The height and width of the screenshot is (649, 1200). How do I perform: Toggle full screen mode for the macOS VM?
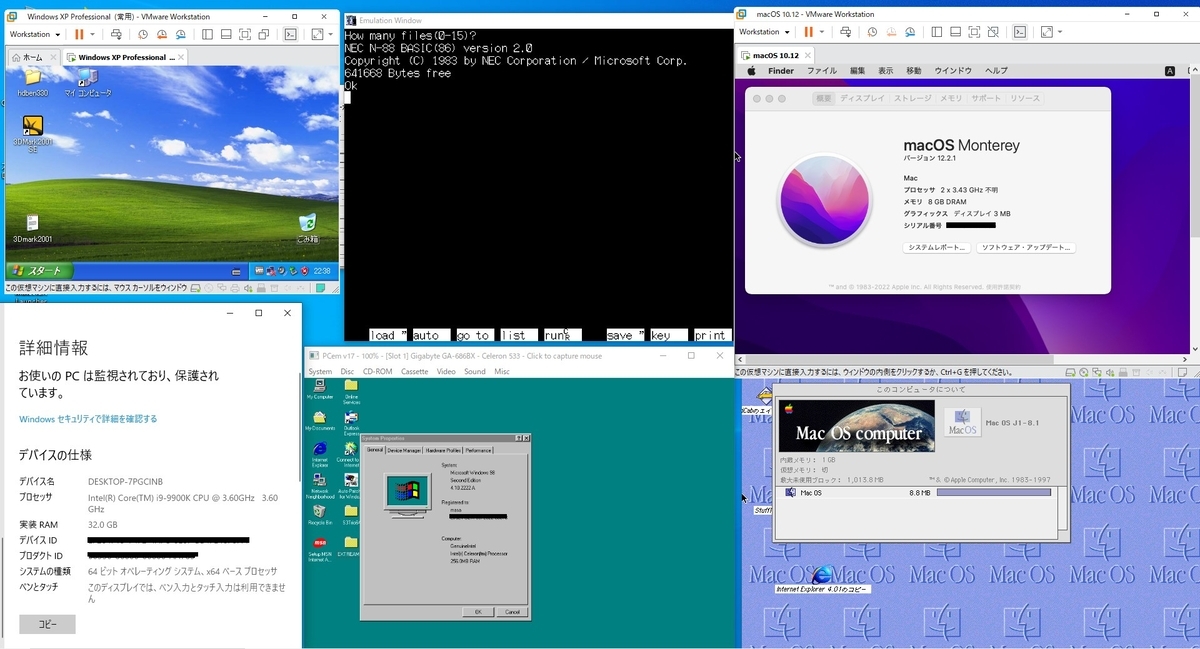coord(975,31)
